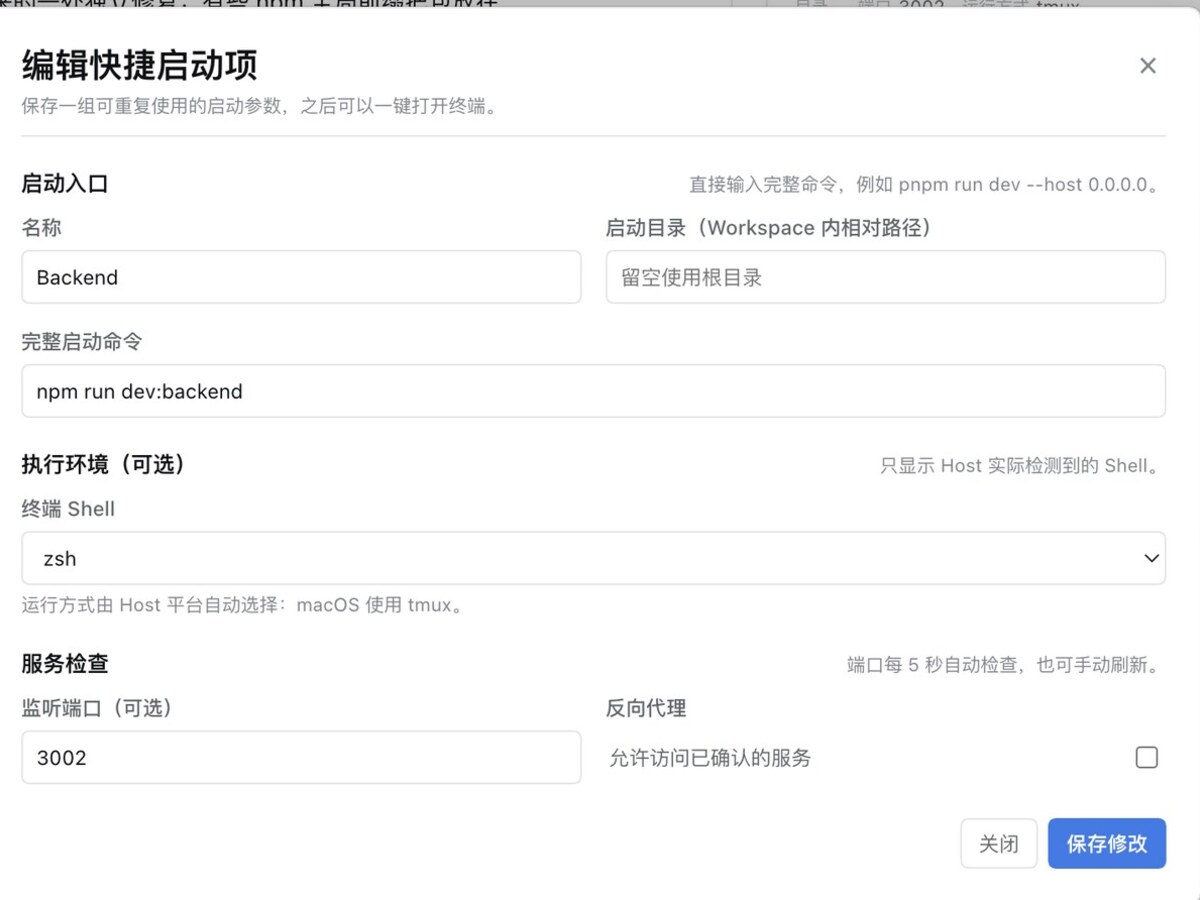This screenshot has height=900, width=1200.
Task: Close the 编辑快捷启动项 dialog with X
Action: 1147,66
